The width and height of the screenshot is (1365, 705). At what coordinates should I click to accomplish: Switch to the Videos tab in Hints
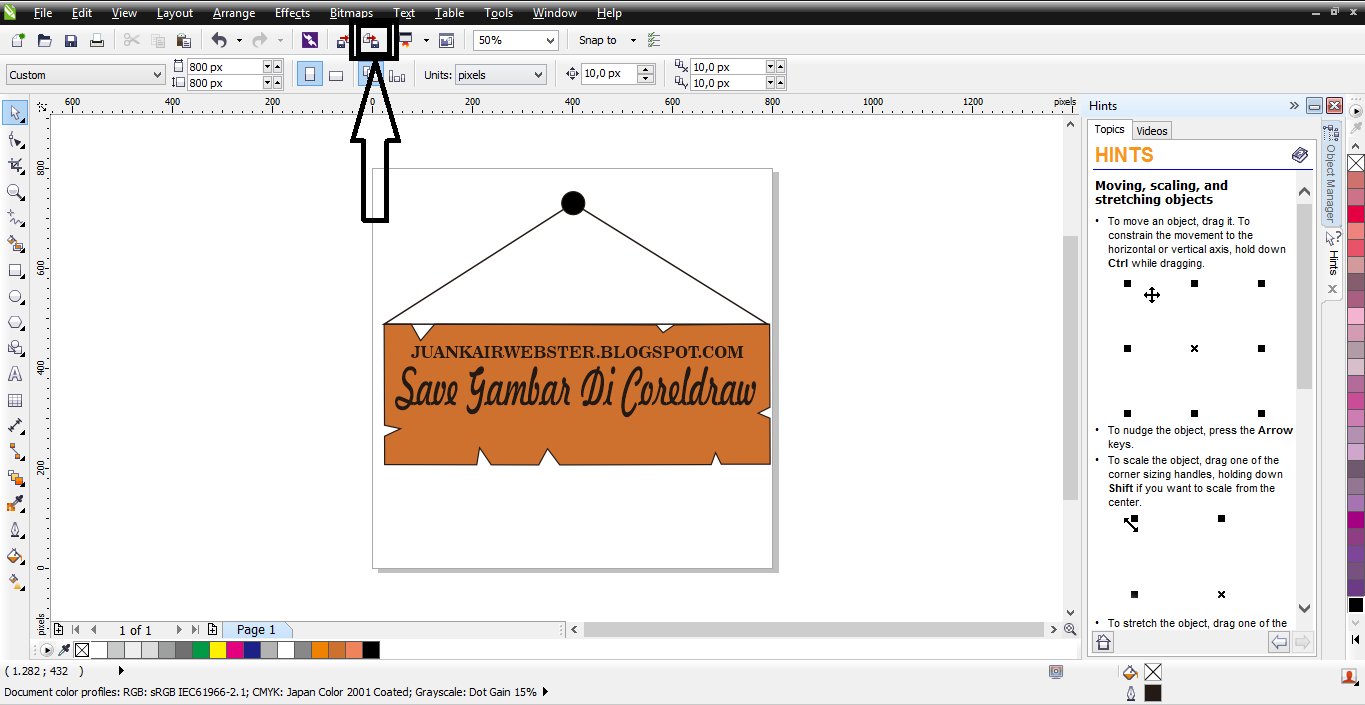point(1152,131)
